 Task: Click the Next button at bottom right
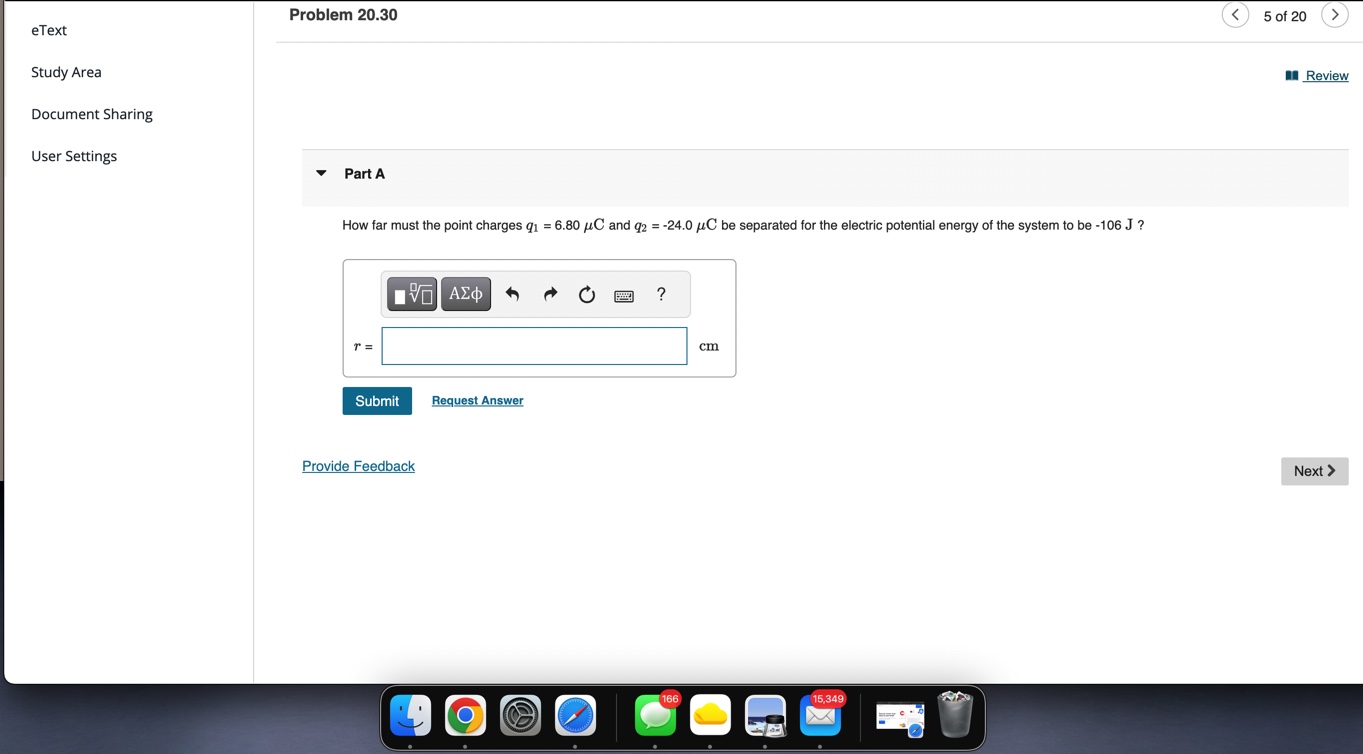tap(1314, 470)
